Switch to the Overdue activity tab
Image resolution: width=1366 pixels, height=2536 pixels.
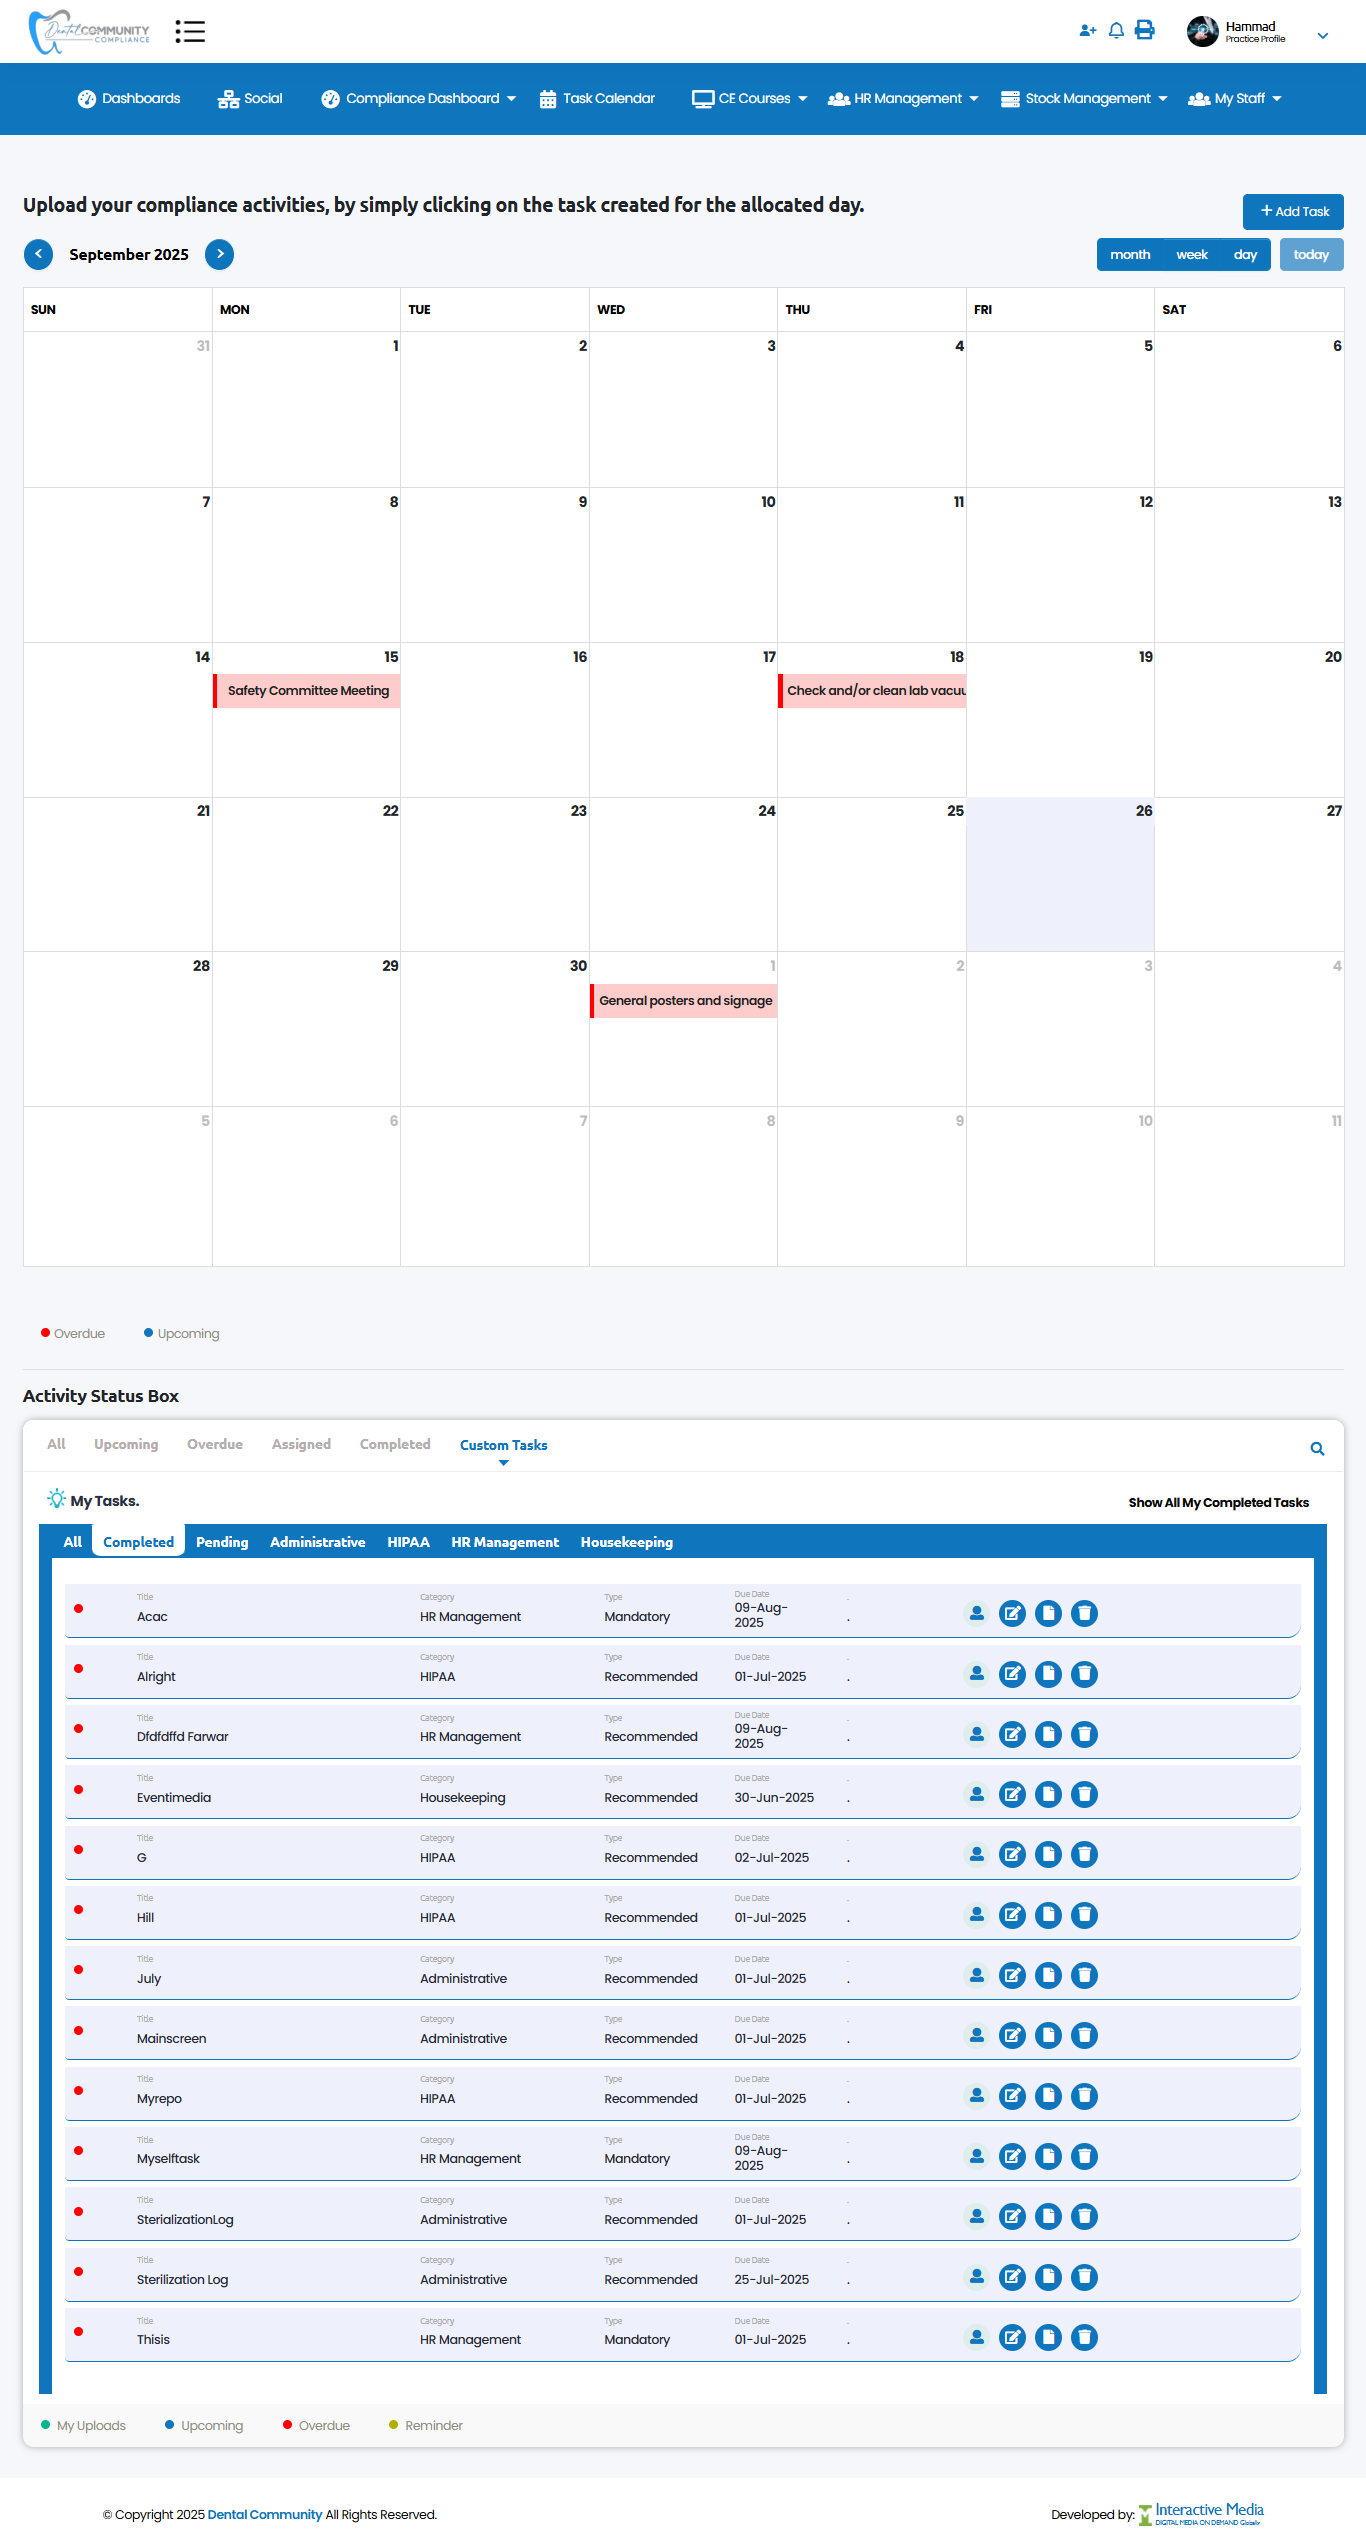coord(215,1444)
